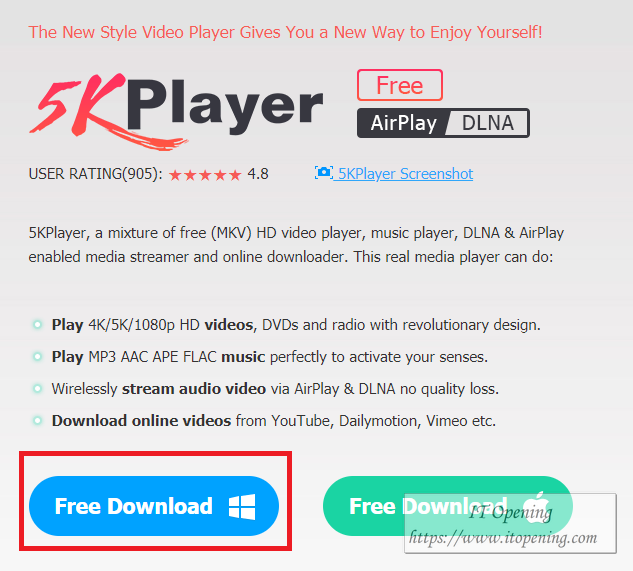Click the bullet before Play 4K/5K/1080p videos
The image size is (633, 571).
(x=37, y=325)
